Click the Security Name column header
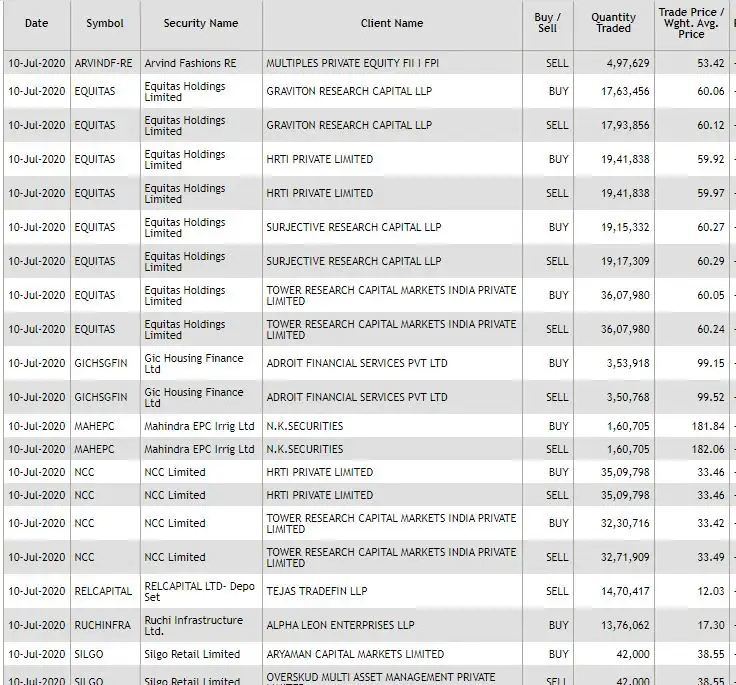This screenshot has height=685, width=736. pos(201,23)
